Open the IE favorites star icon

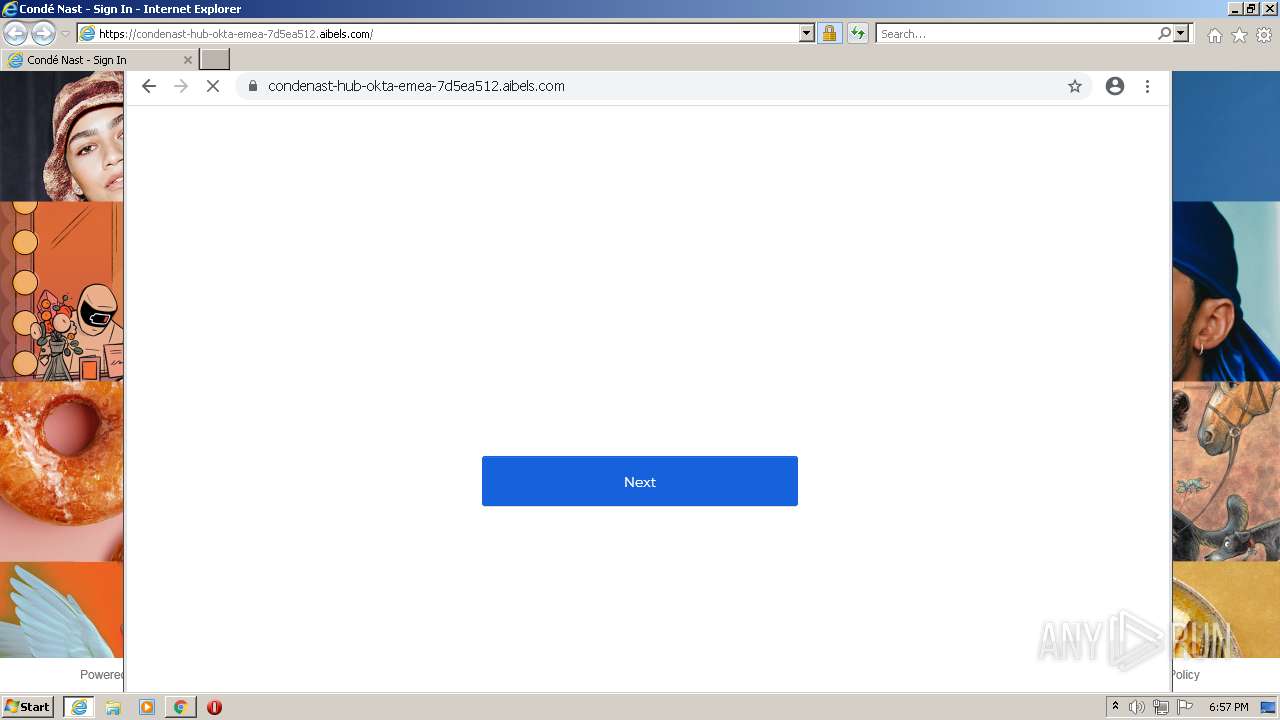coord(1239,35)
